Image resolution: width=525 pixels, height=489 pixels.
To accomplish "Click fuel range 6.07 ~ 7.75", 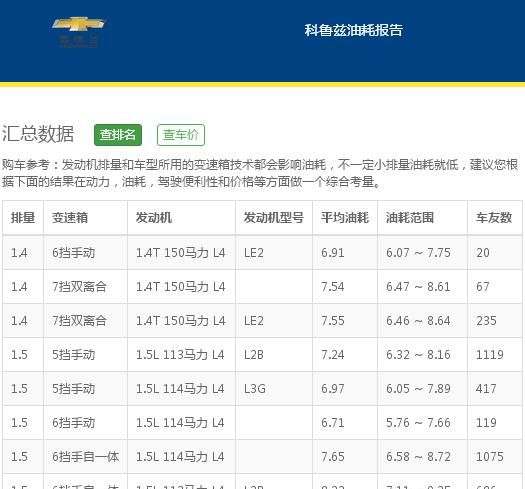I will [418, 253].
